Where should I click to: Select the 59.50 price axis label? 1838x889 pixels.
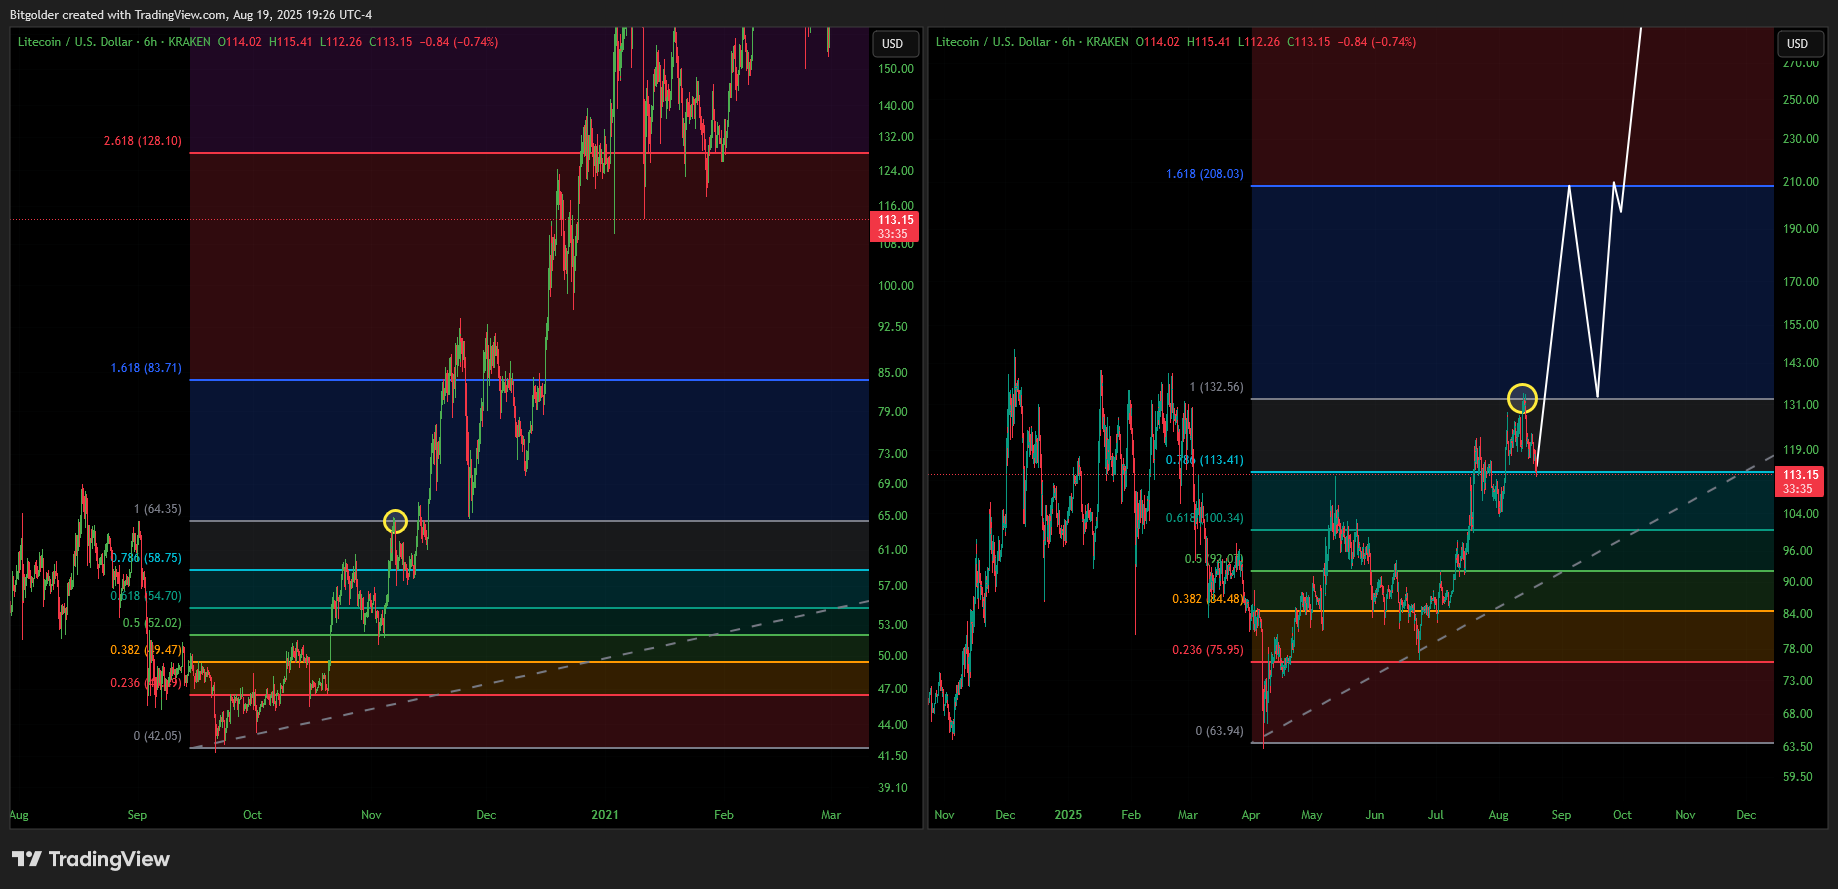click(1798, 777)
